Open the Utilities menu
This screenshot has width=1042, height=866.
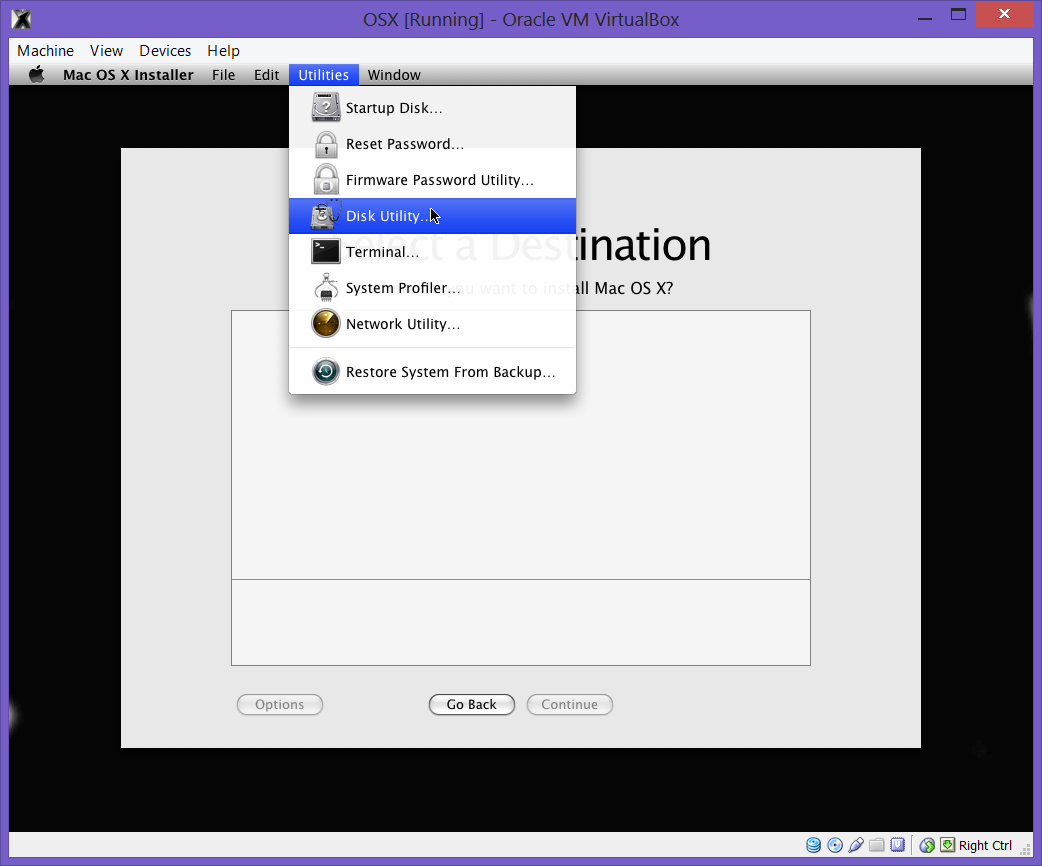pos(324,74)
